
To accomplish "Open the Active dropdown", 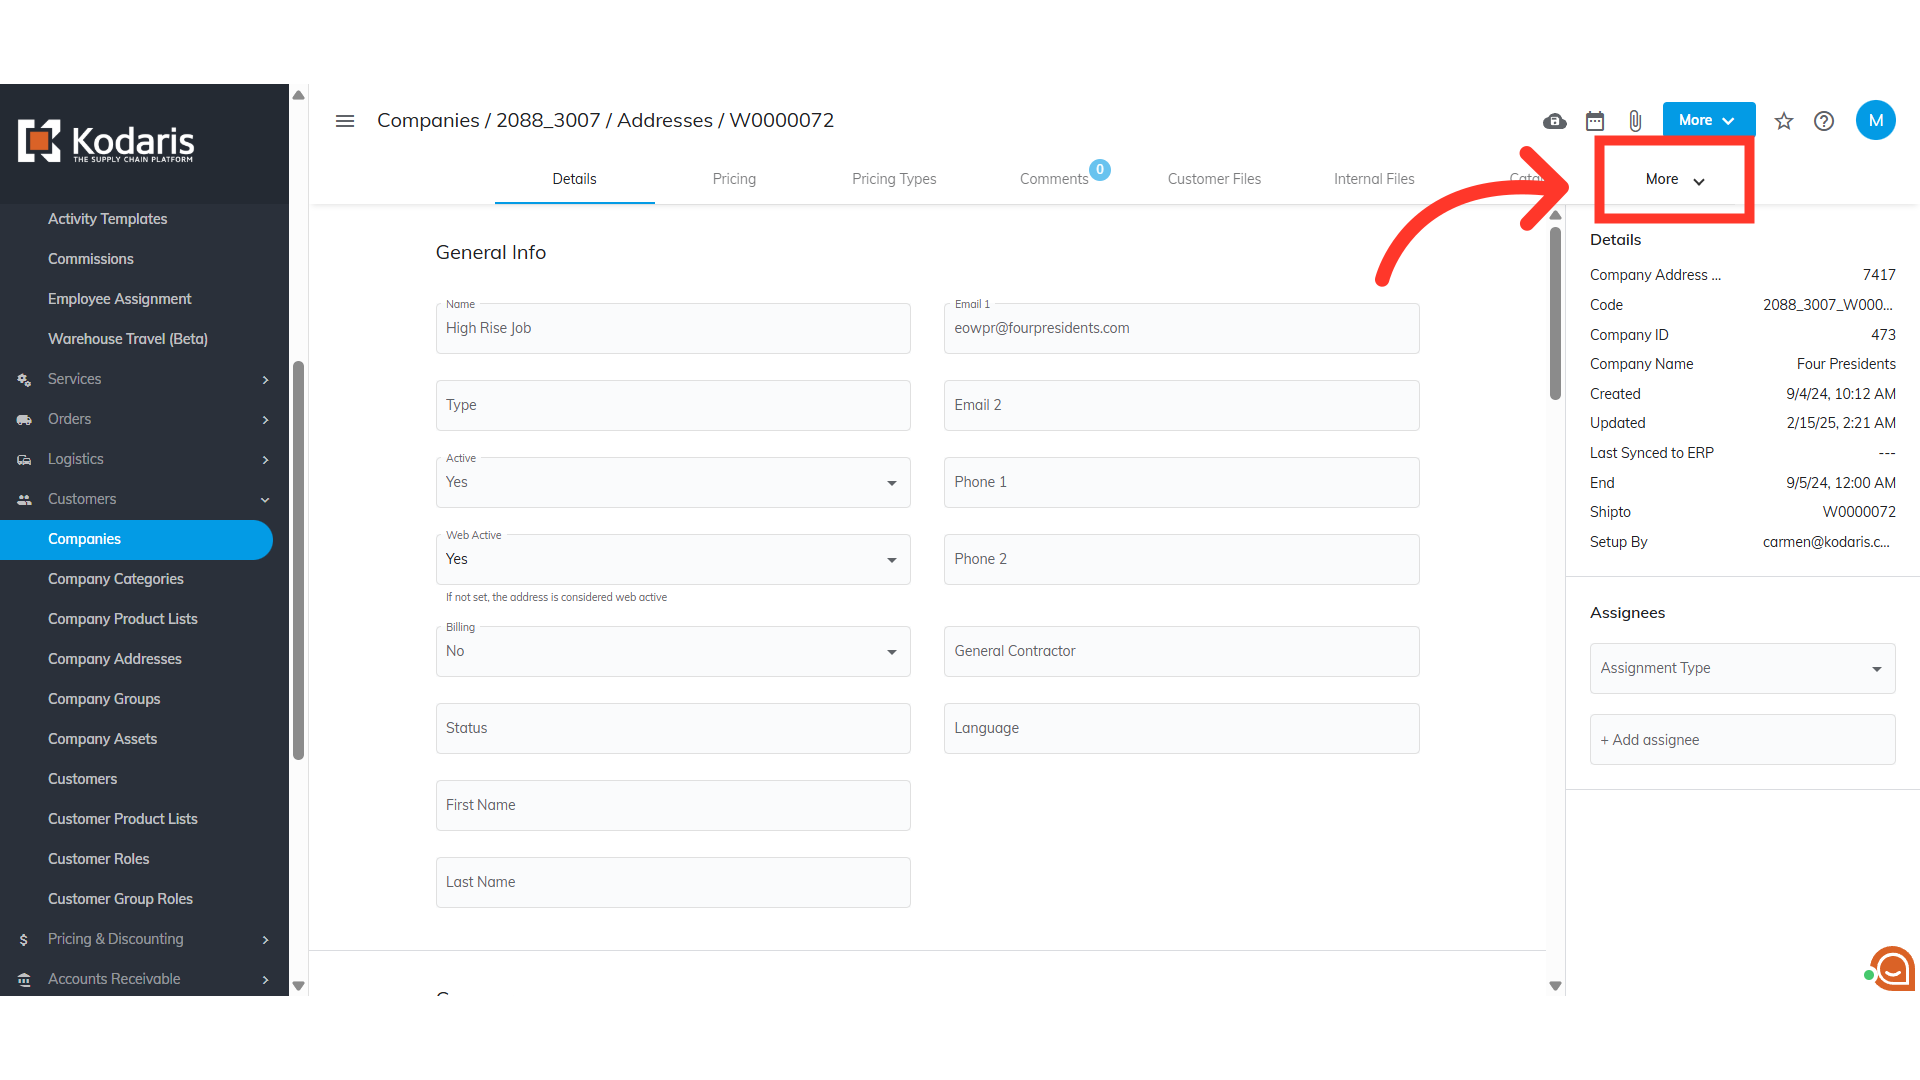I will tap(672, 483).
